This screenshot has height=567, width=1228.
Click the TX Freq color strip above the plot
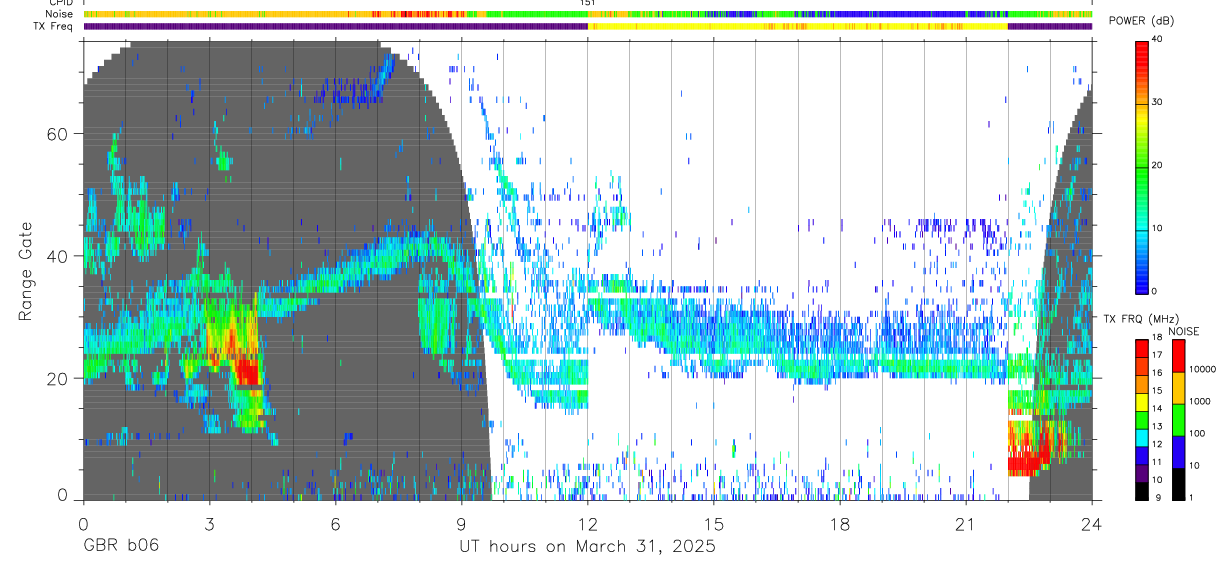coord(588,26)
